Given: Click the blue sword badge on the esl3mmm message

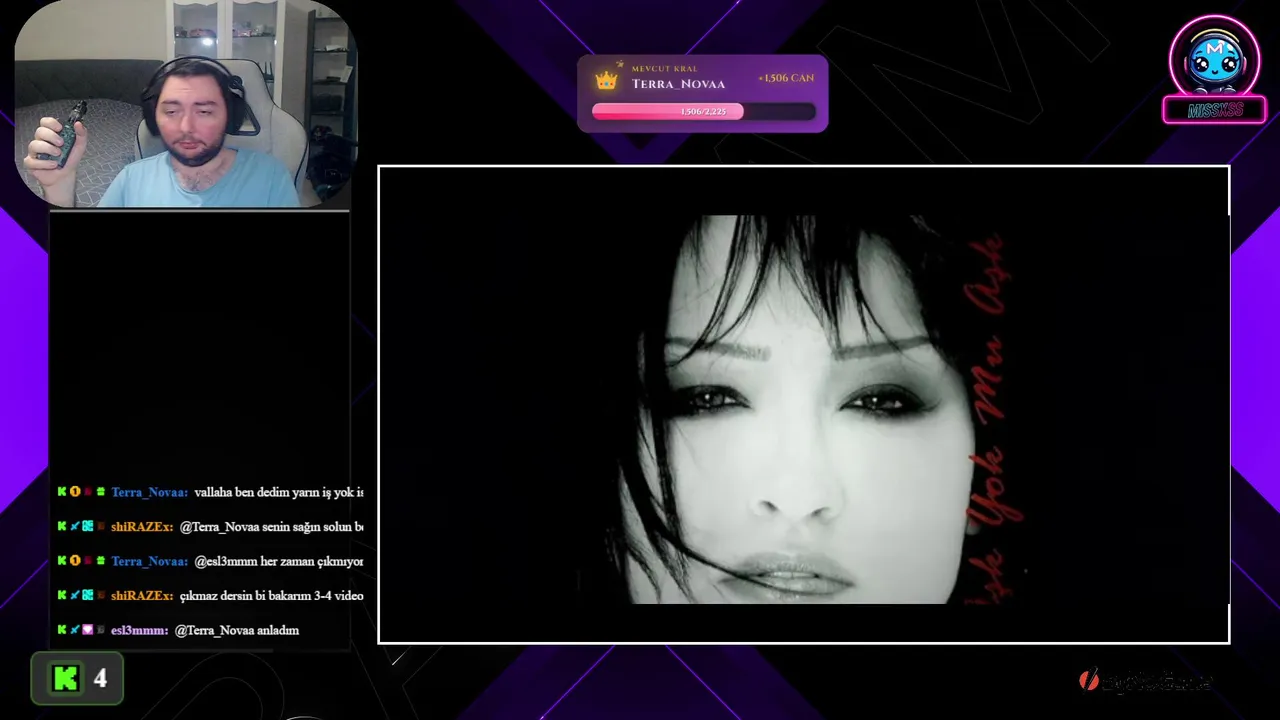Looking at the screenshot, I should (x=75, y=630).
